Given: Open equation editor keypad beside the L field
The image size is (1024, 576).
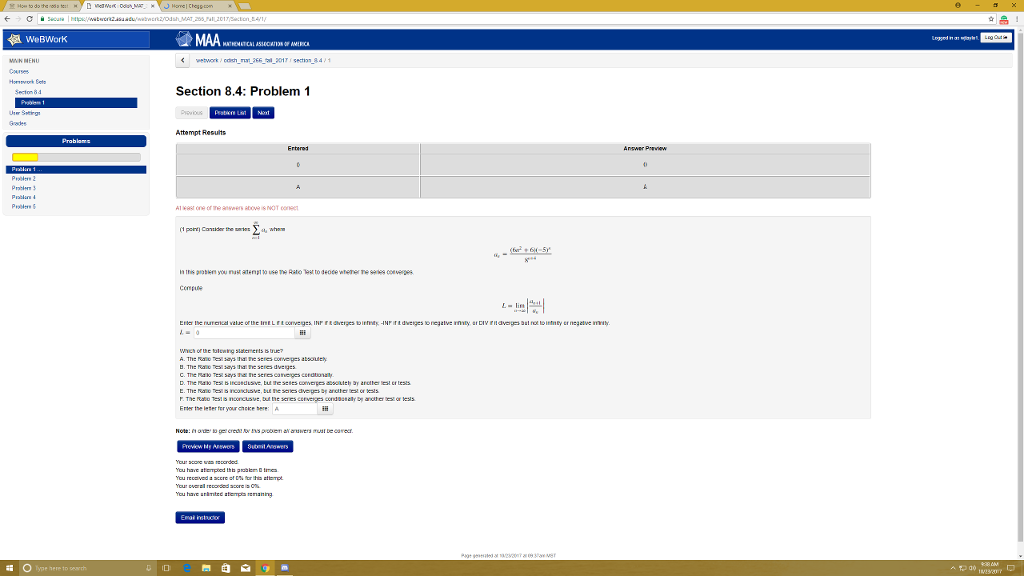Looking at the screenshot, I should click(x=302, y=332).
